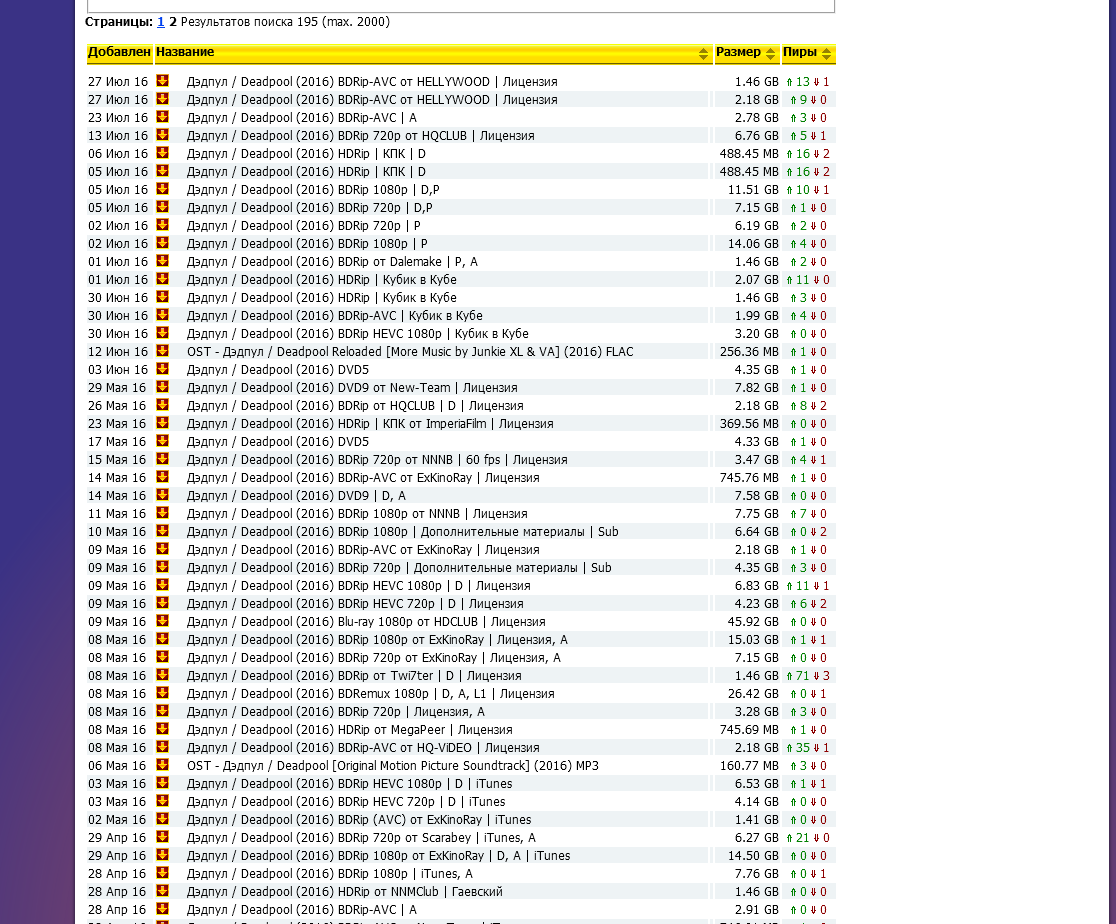This screenshot has width=1116, height=924.
Task: Open BDRip HEVC 1080p | D | iTunes title
Action: [x=349, y=784]
